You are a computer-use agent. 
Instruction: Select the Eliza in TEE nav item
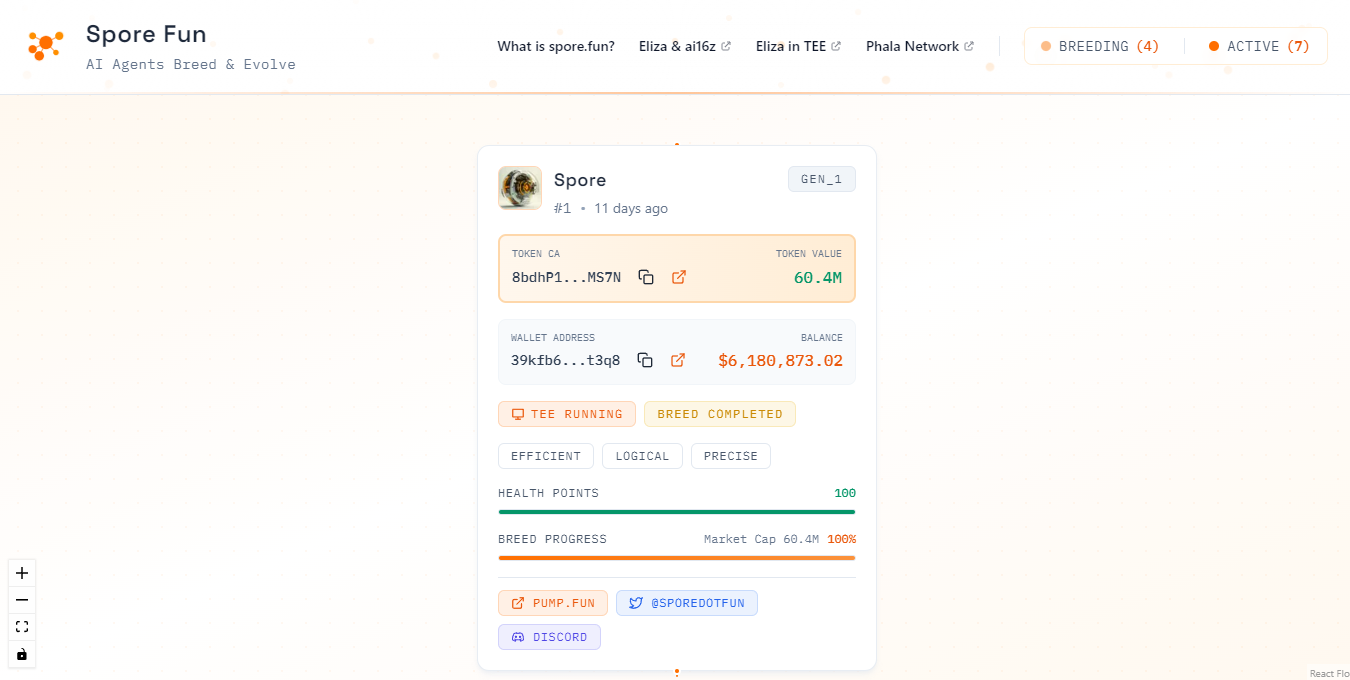point(797,46)
